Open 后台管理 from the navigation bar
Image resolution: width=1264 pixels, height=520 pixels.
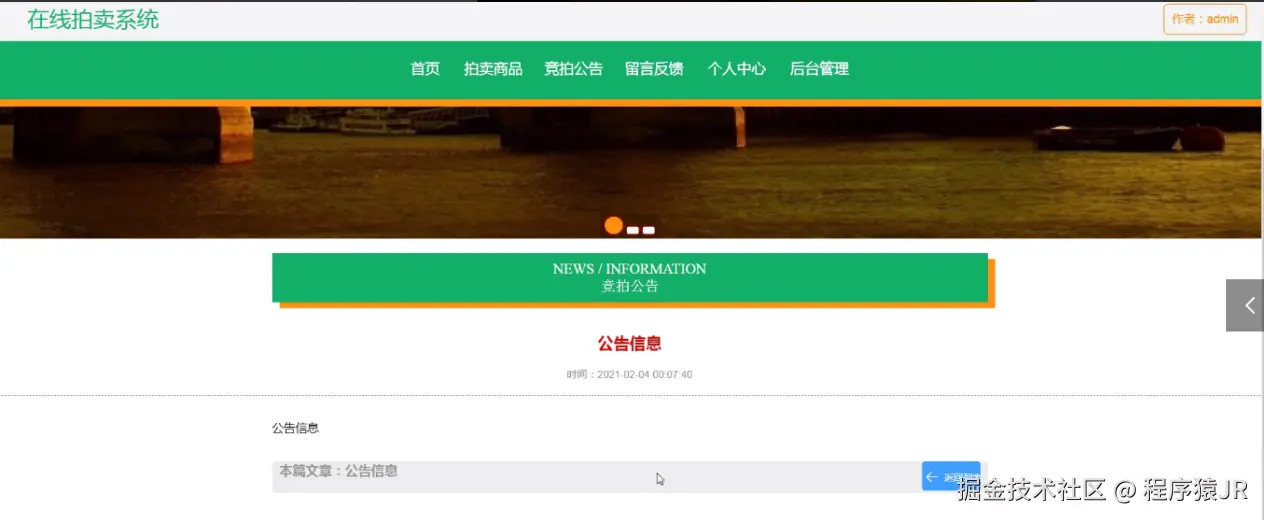click(x=819, y=69)
